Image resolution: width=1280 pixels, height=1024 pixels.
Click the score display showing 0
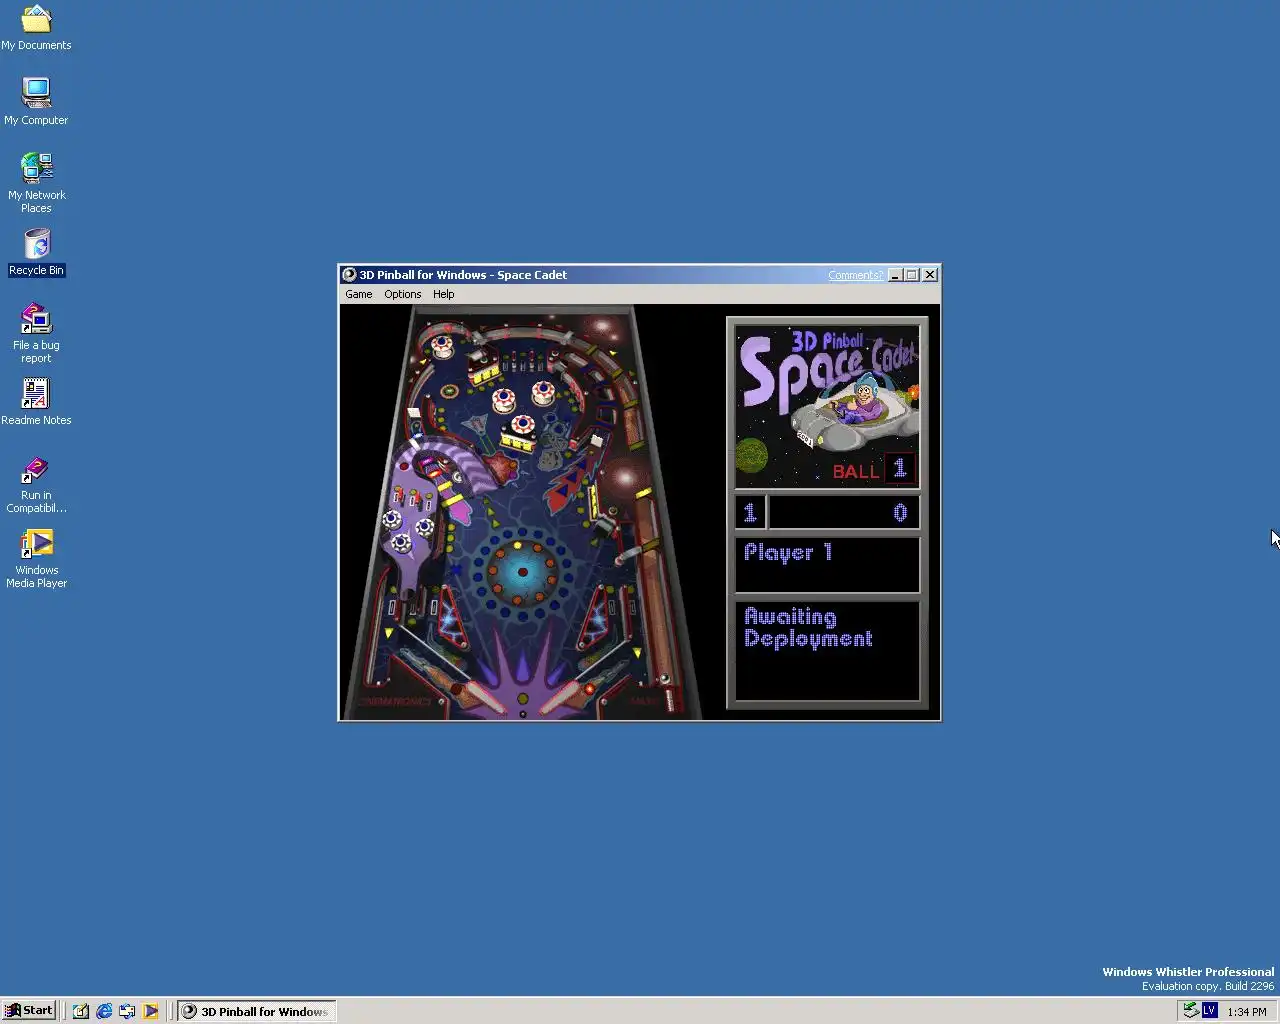point(843,513)
